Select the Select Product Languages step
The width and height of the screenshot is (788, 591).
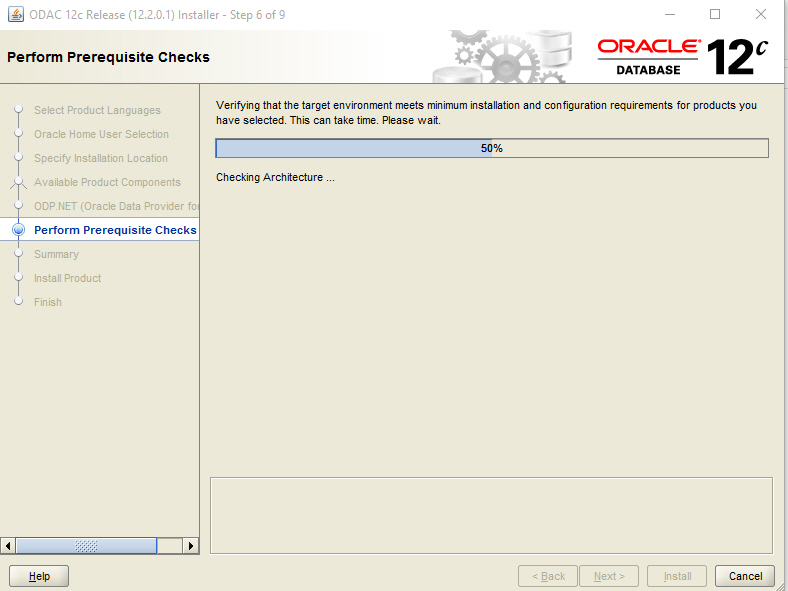point(97,110)
